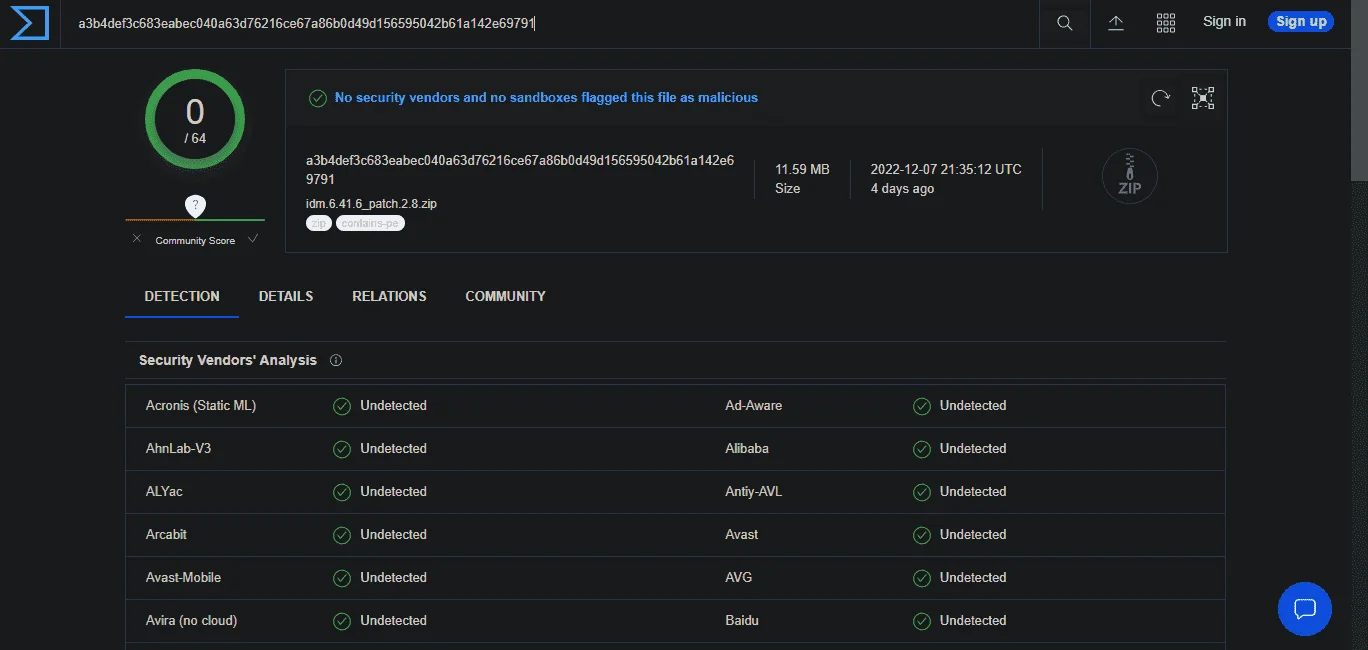1368x650 pixels.
Task: Open the RELATIONS tab
Action: pos(389,296)
